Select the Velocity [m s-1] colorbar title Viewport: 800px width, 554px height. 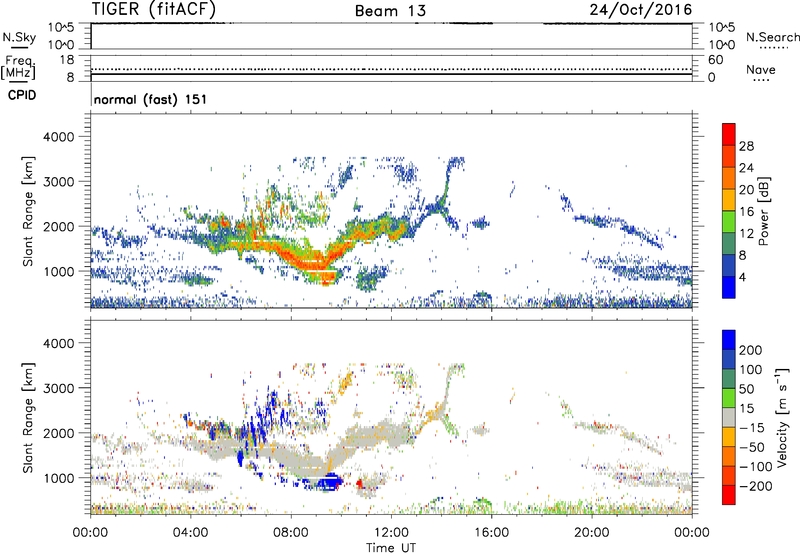781,417
